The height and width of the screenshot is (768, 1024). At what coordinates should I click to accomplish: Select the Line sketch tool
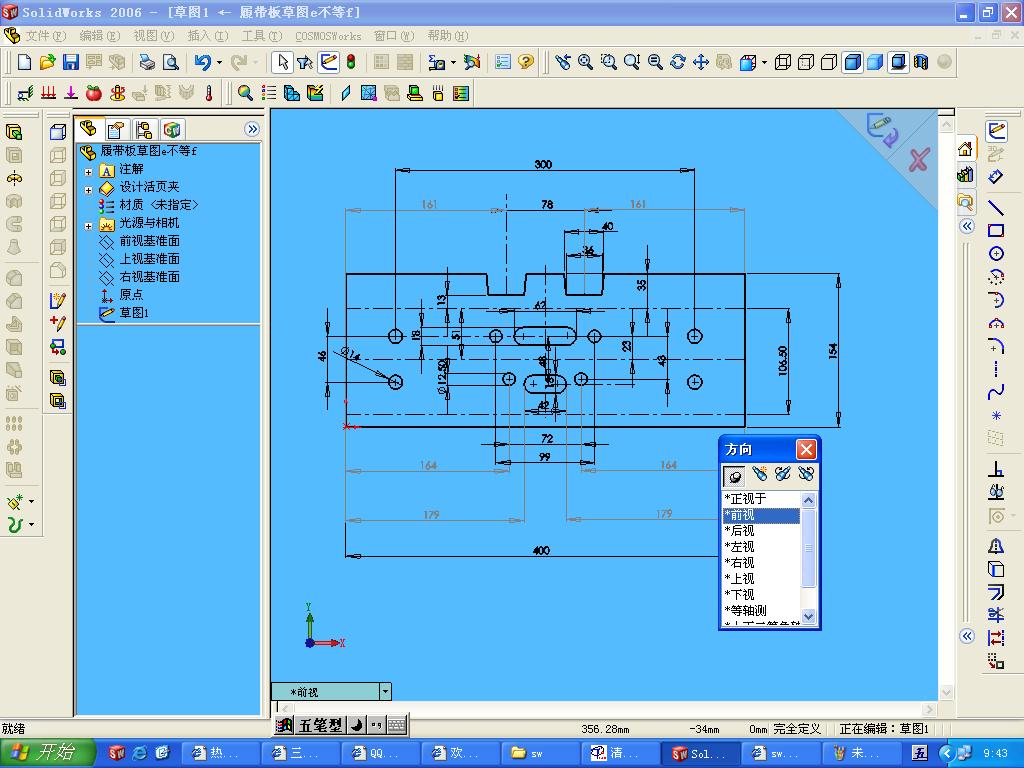995,208
